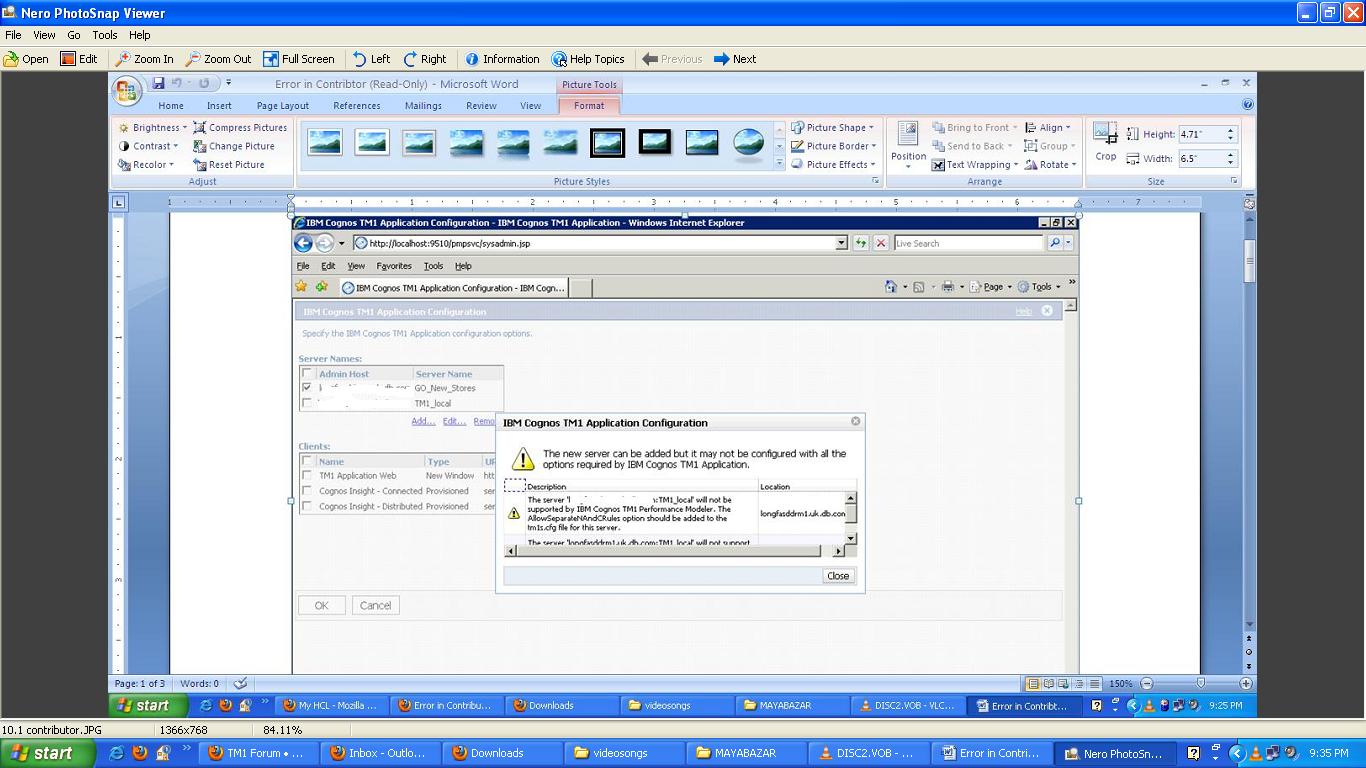Open the Help menu
This screenshot has width=1366, height=768.
click(139, 34)
